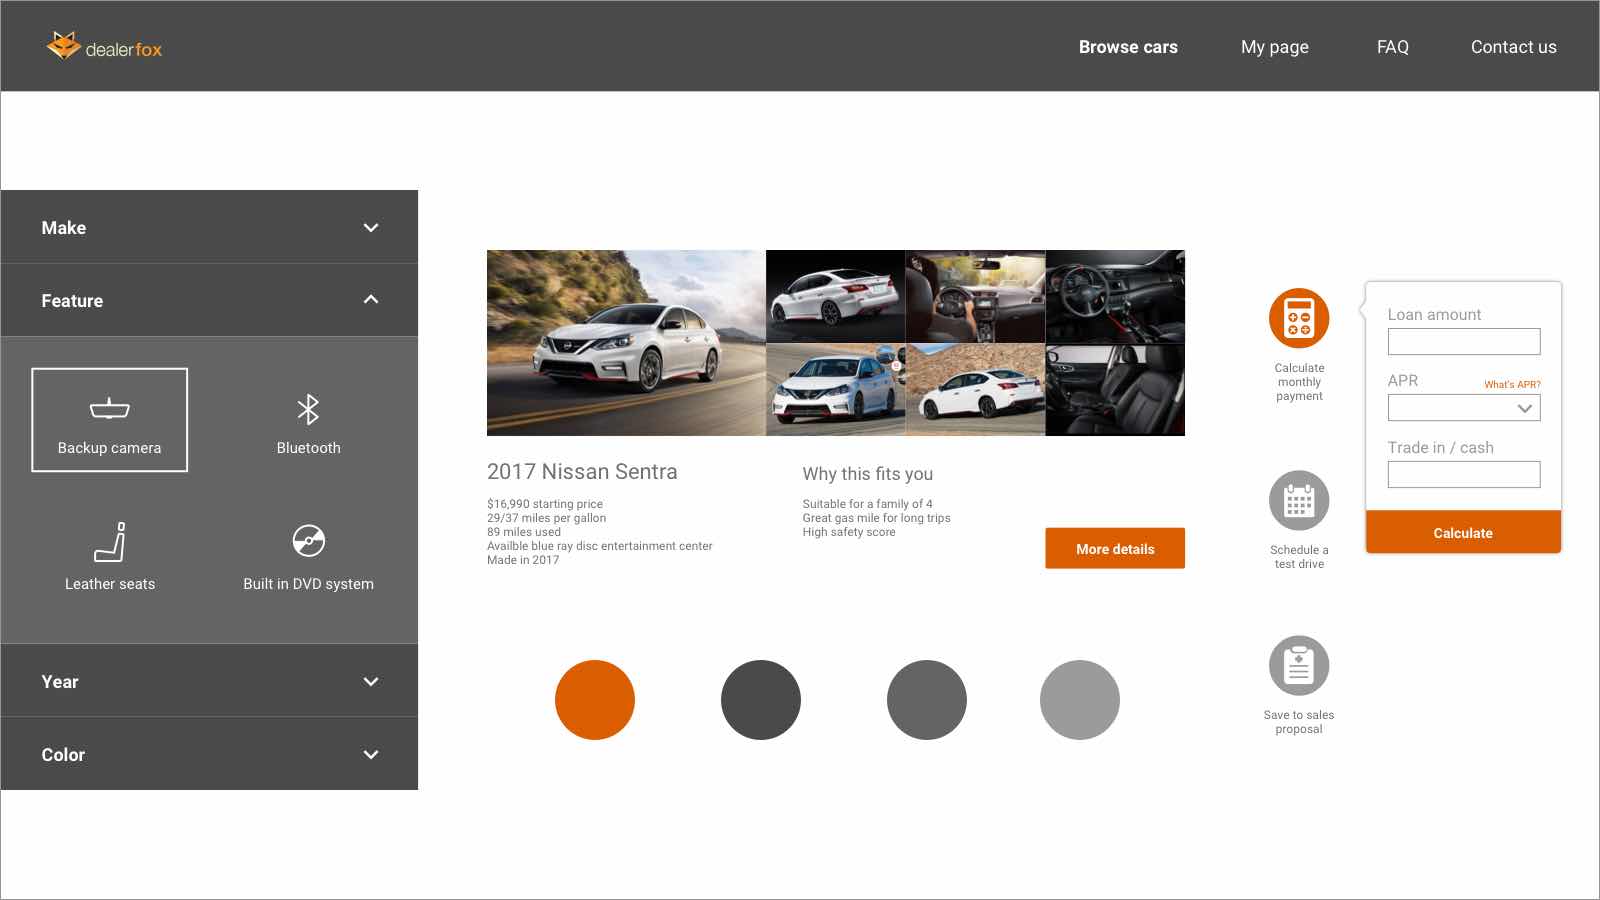Click the '$16,990 starting price' text

coord(545,504)
